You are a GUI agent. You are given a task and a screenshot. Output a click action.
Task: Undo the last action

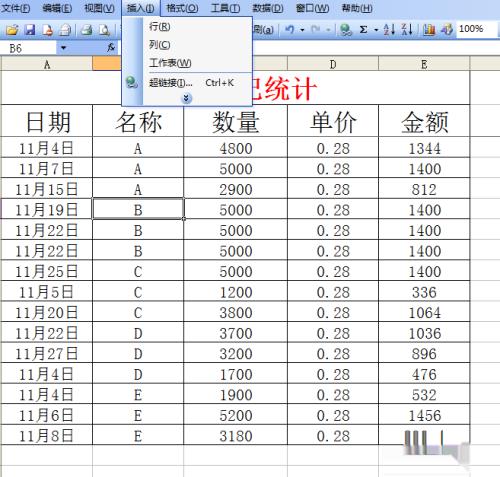(290, 30)
